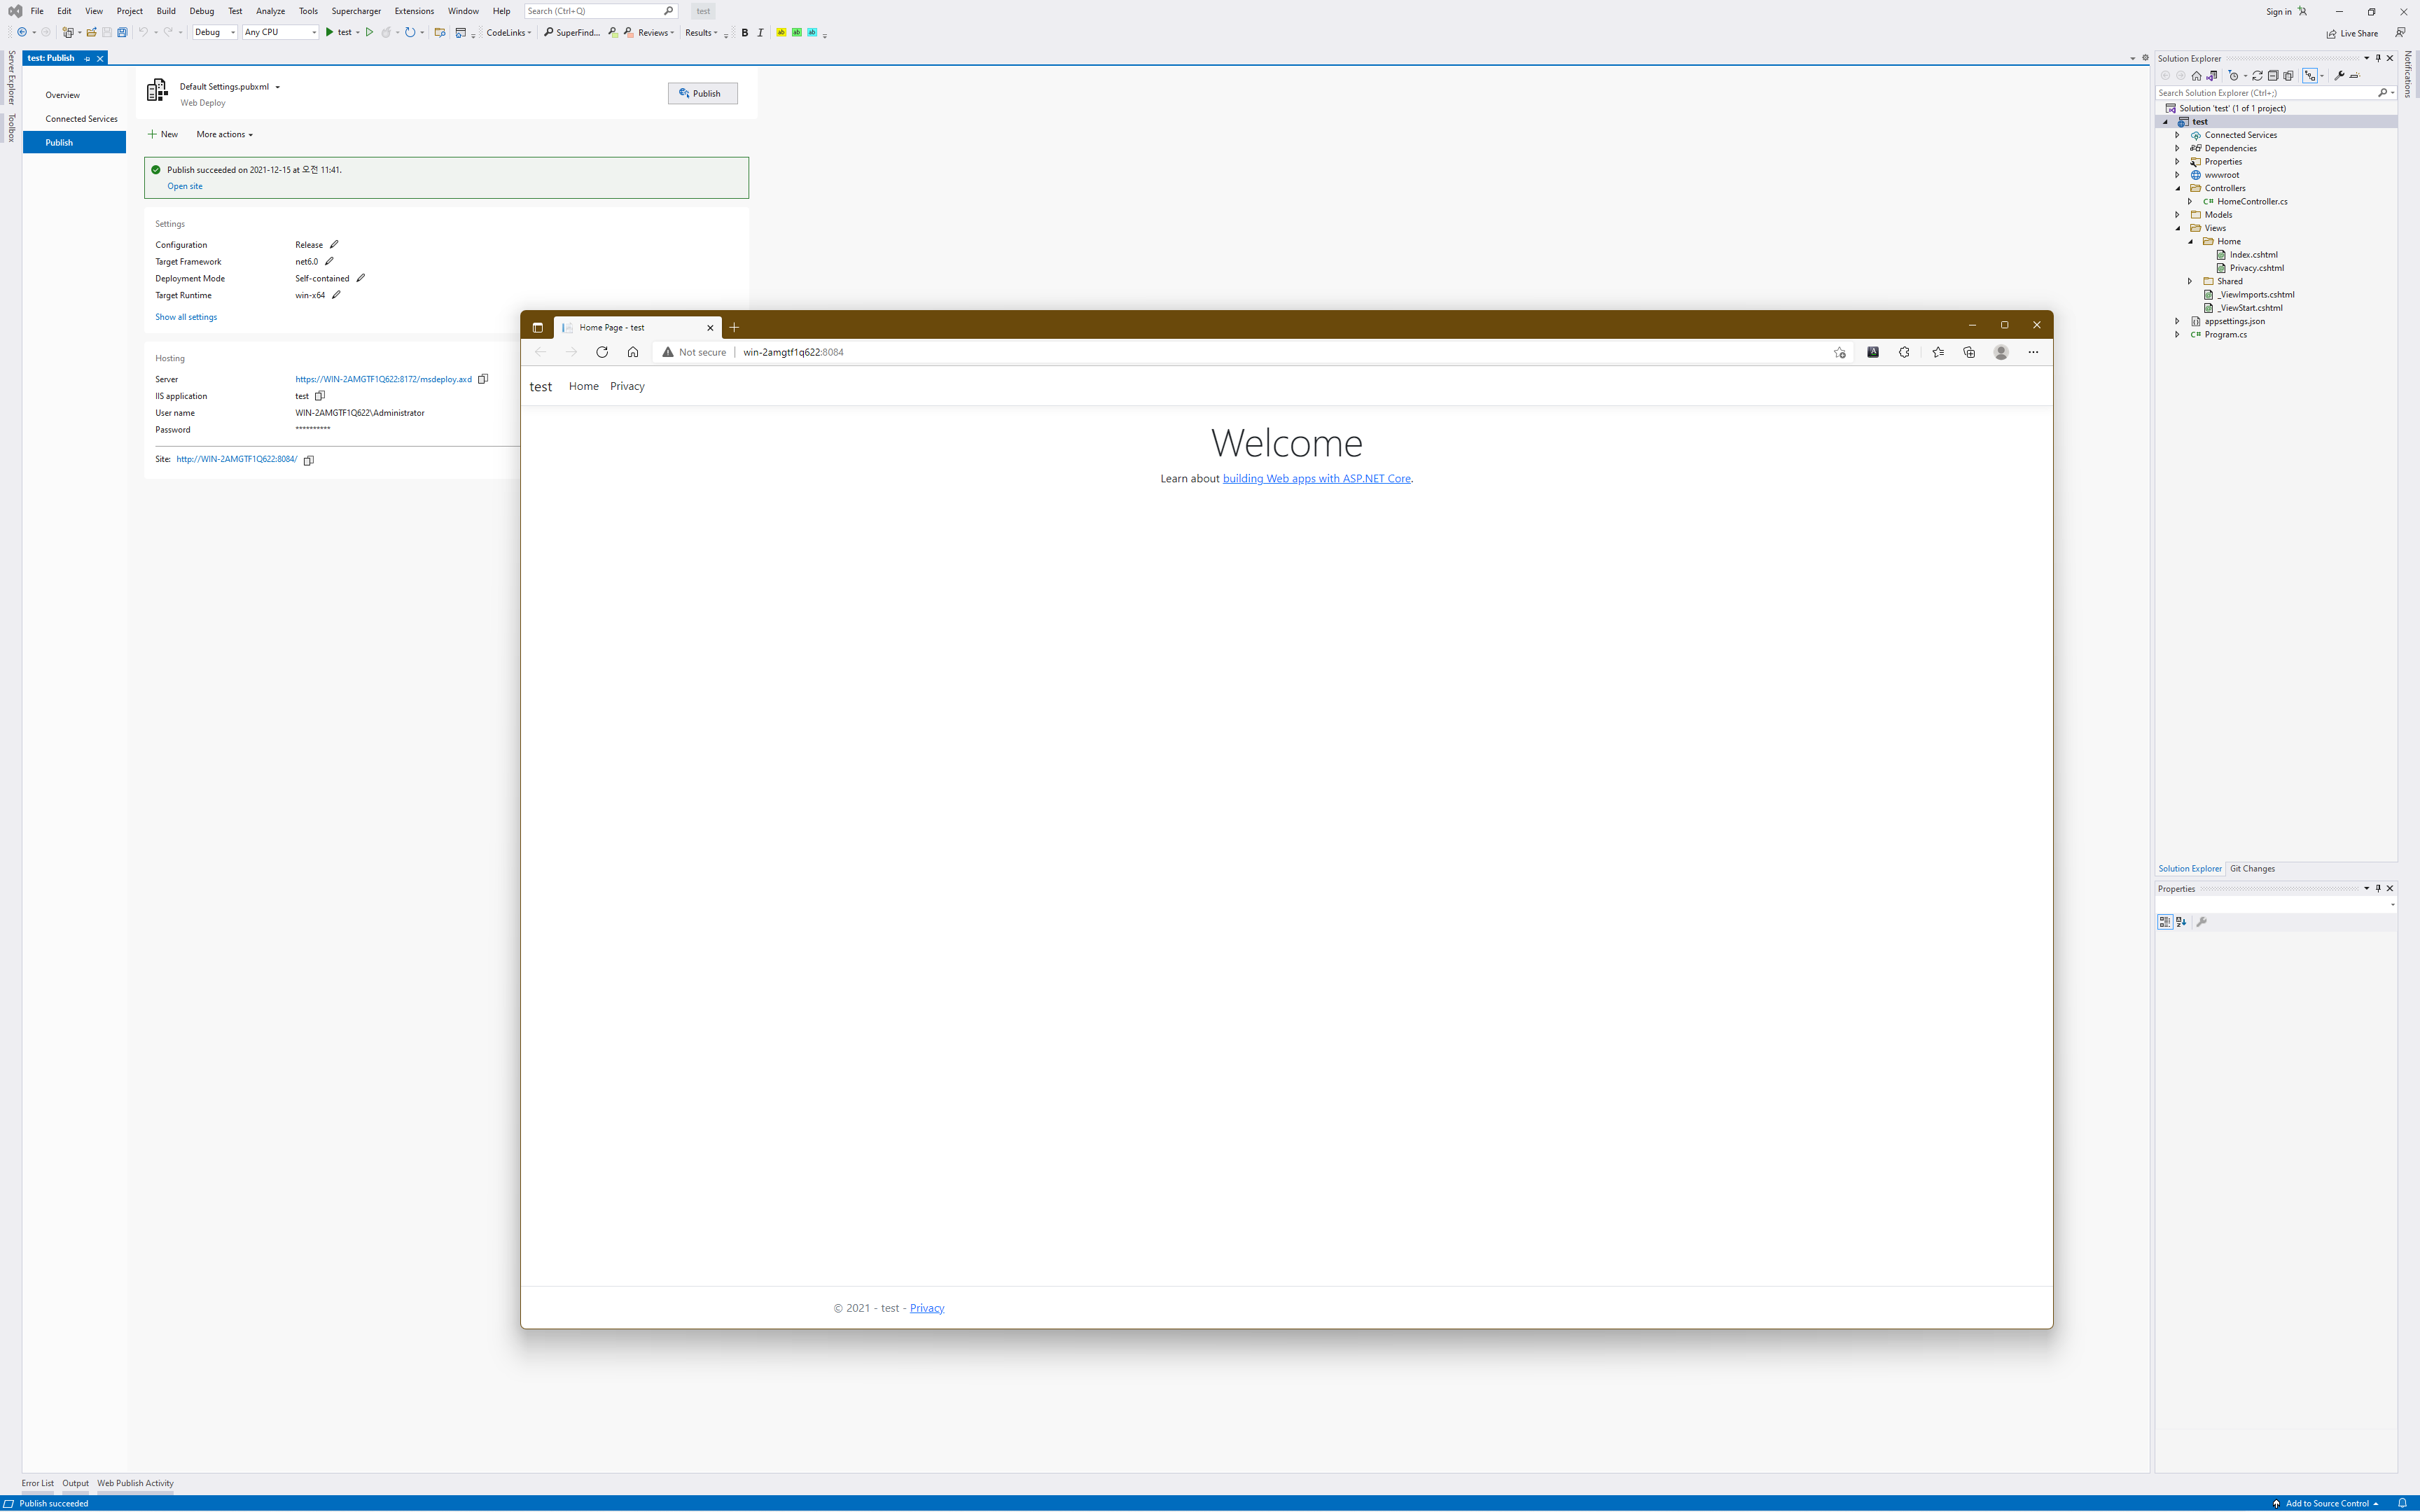
Task: Refresh the Edge browser page
Action: coord(602,352)
